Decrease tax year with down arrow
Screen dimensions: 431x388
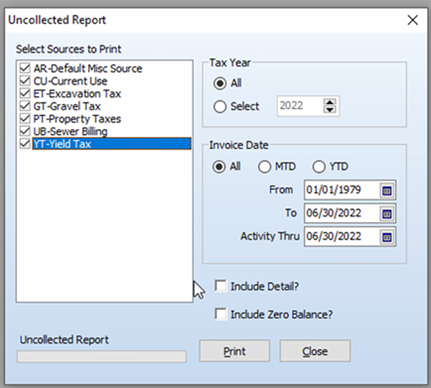(x=330, y=110)
